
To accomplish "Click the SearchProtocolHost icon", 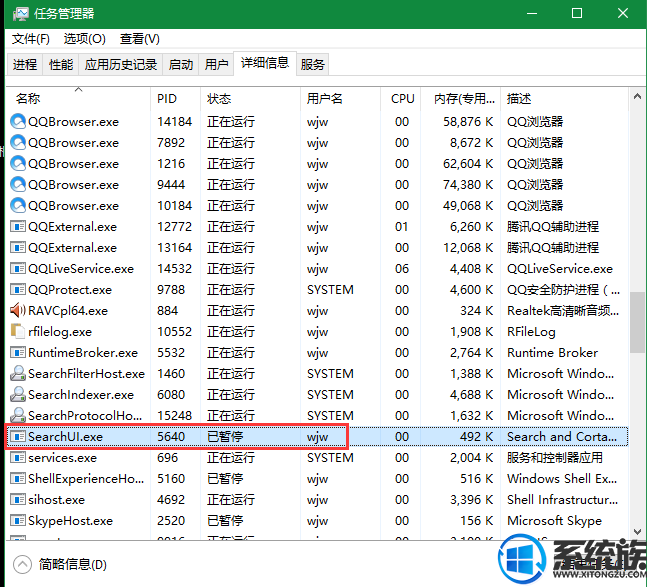I will point(18,415).
